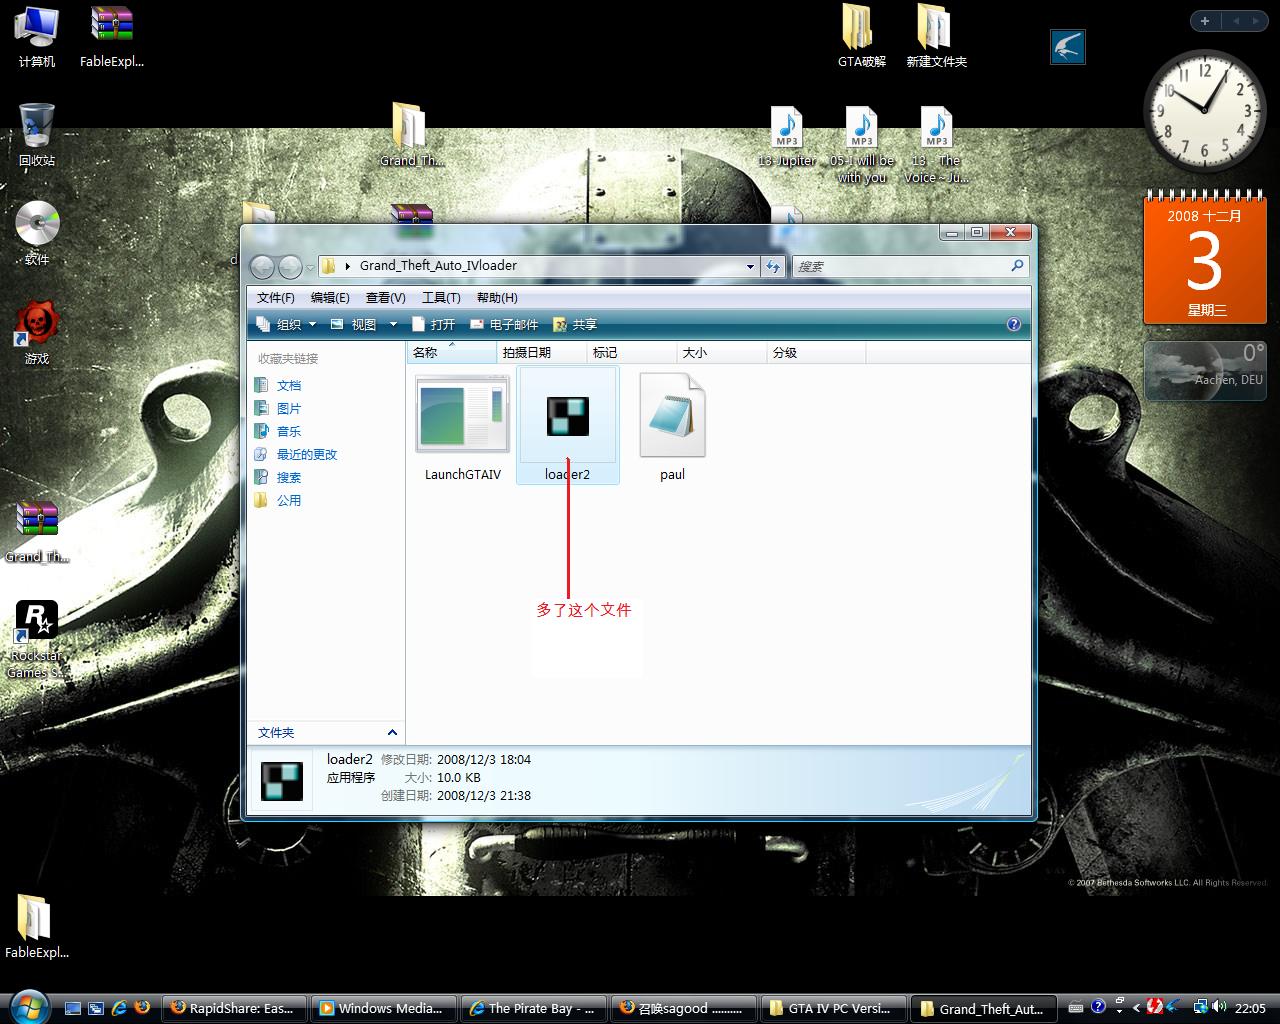This screenshot has height=1024, width=1280.
Task: Click the Back navigation arrow in Explorer
Action: (262, 266)
